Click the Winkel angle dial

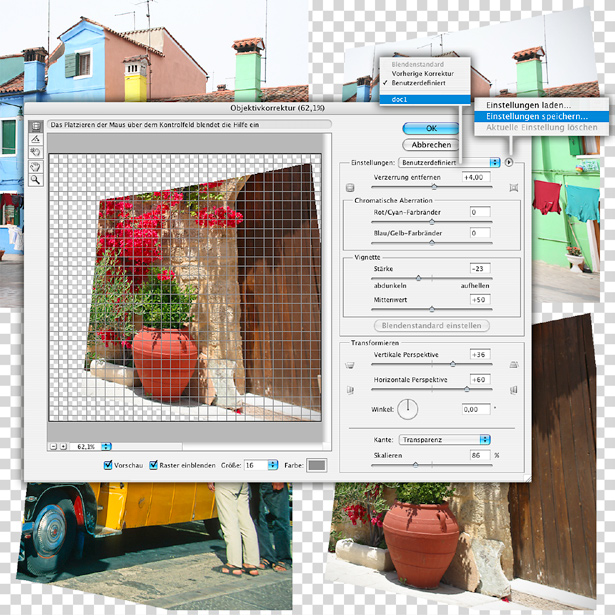click(x=409, y=408)
